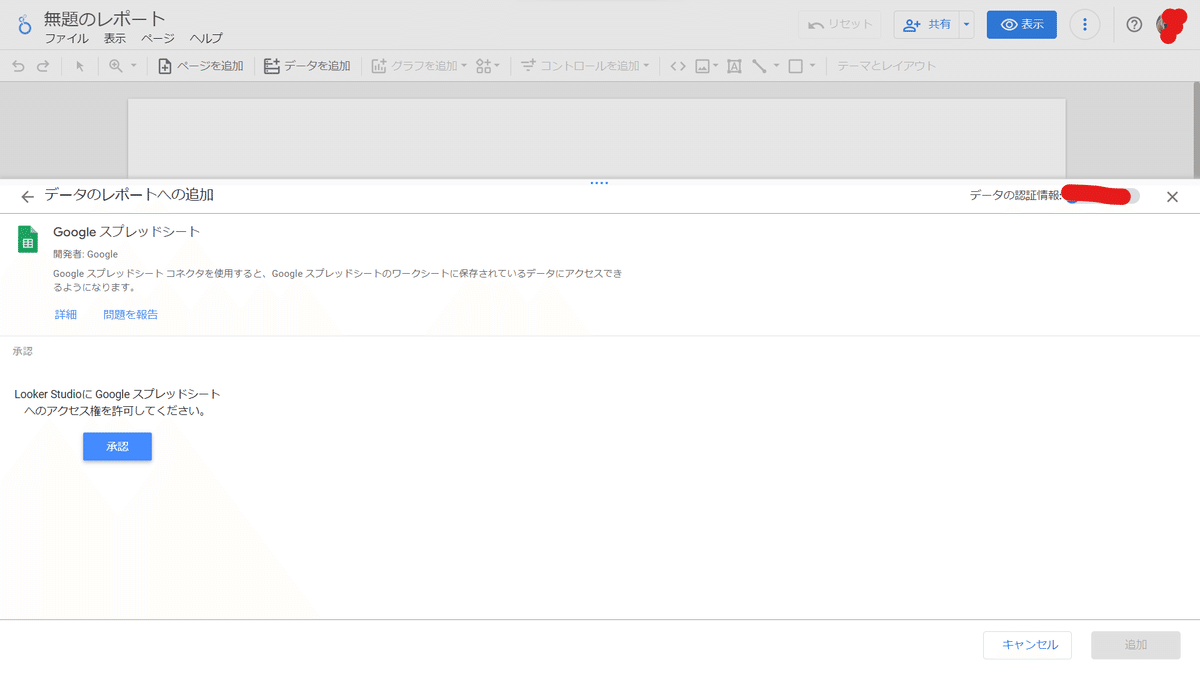Select the pointer selection tool
Viewport: 1200px width, 675px height.
click(x=80, y=66)
